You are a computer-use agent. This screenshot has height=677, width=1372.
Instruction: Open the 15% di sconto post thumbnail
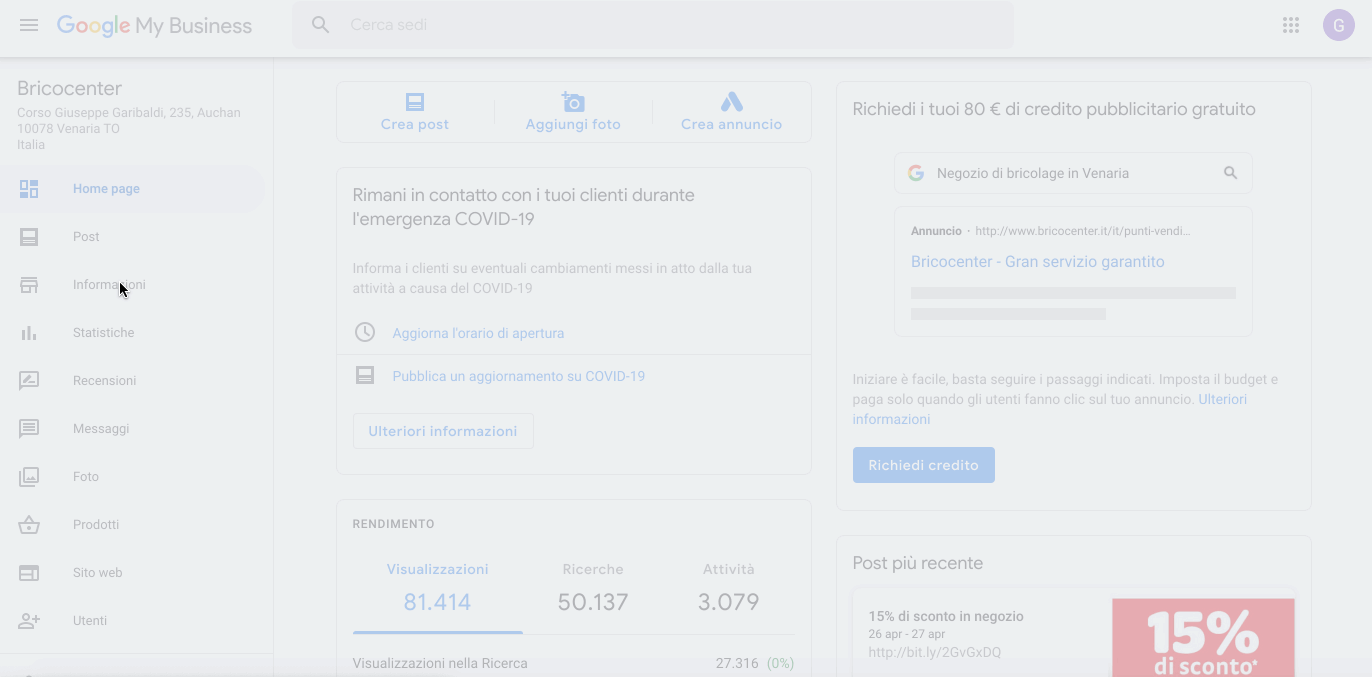pos(1203,637)
